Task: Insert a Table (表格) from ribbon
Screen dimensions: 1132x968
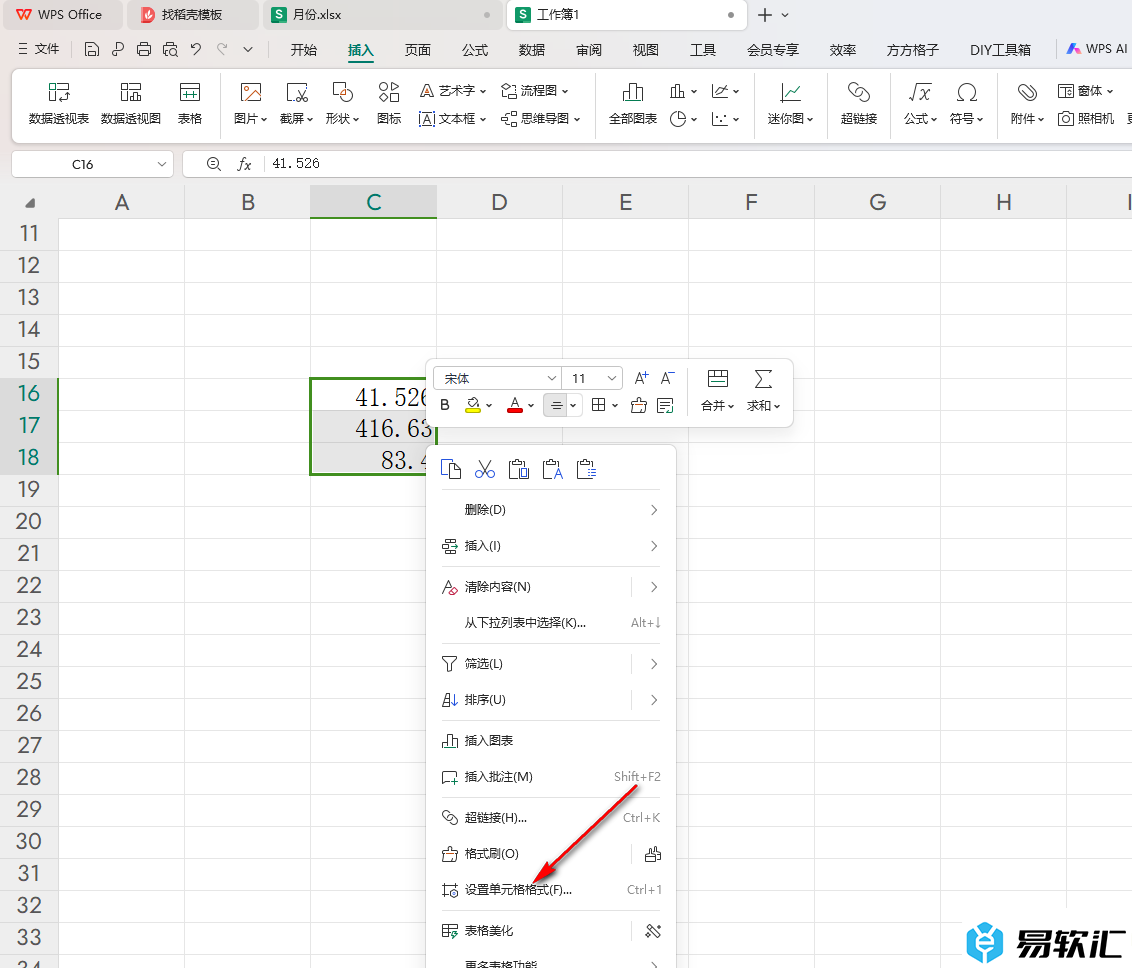Action: click(190, 104)
